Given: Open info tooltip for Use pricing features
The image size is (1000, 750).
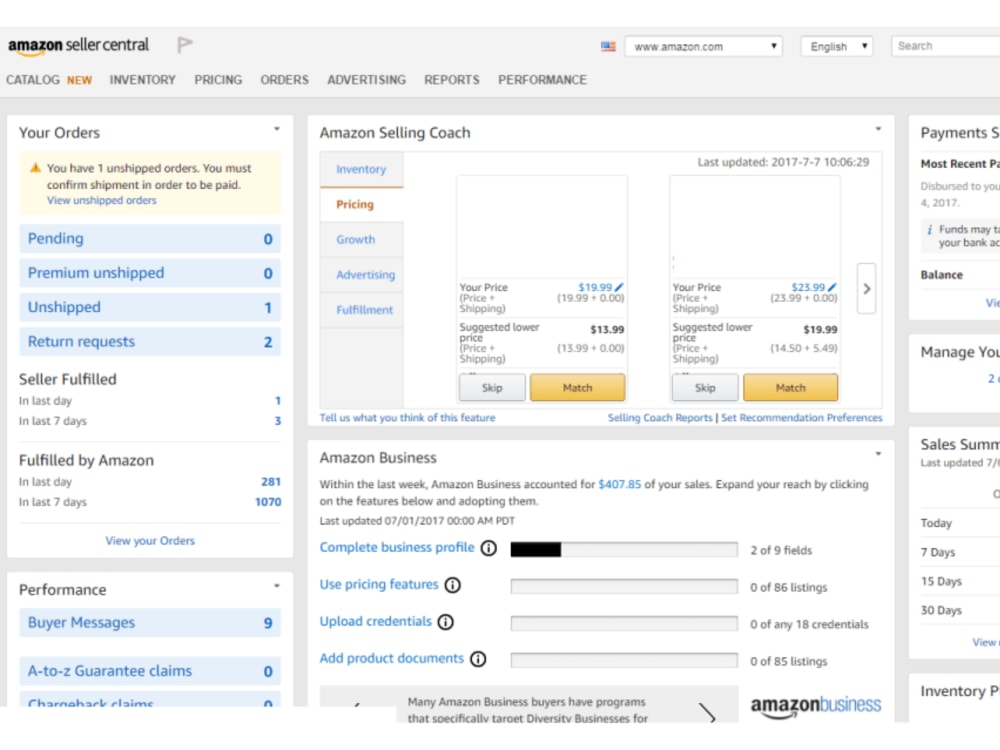Looking at the screenshot, I should pyautogui.click(x=452, y=585).
